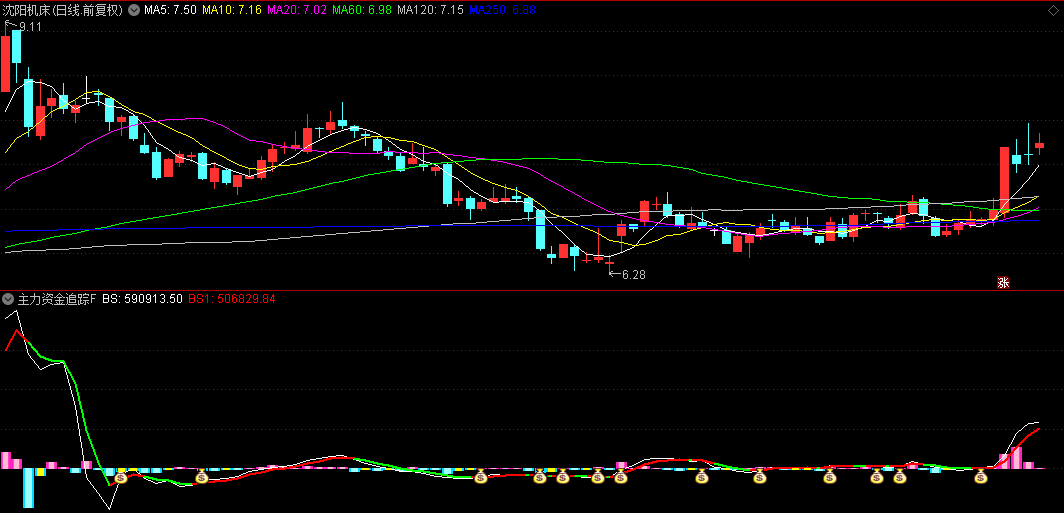Select the MA10: 7.16 label
The width and height of the screenshot is (1064, 513).
pyautogui.click(x=232, y=10)
